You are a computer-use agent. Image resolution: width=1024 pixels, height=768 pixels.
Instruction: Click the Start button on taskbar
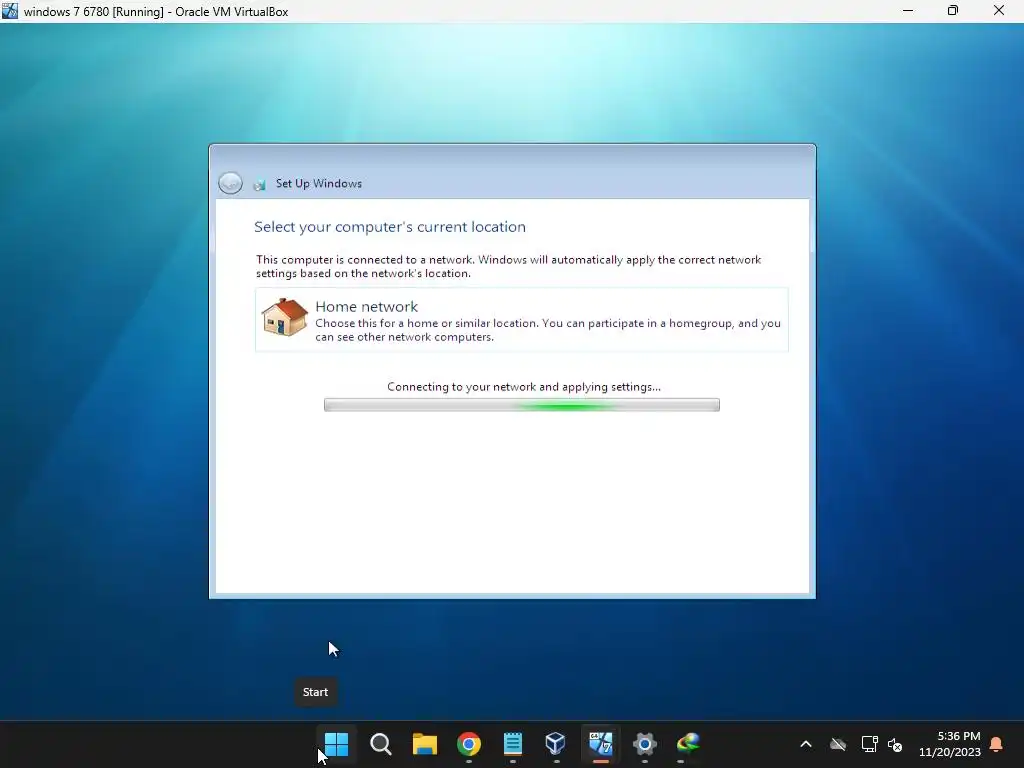[x=337, y=744]
